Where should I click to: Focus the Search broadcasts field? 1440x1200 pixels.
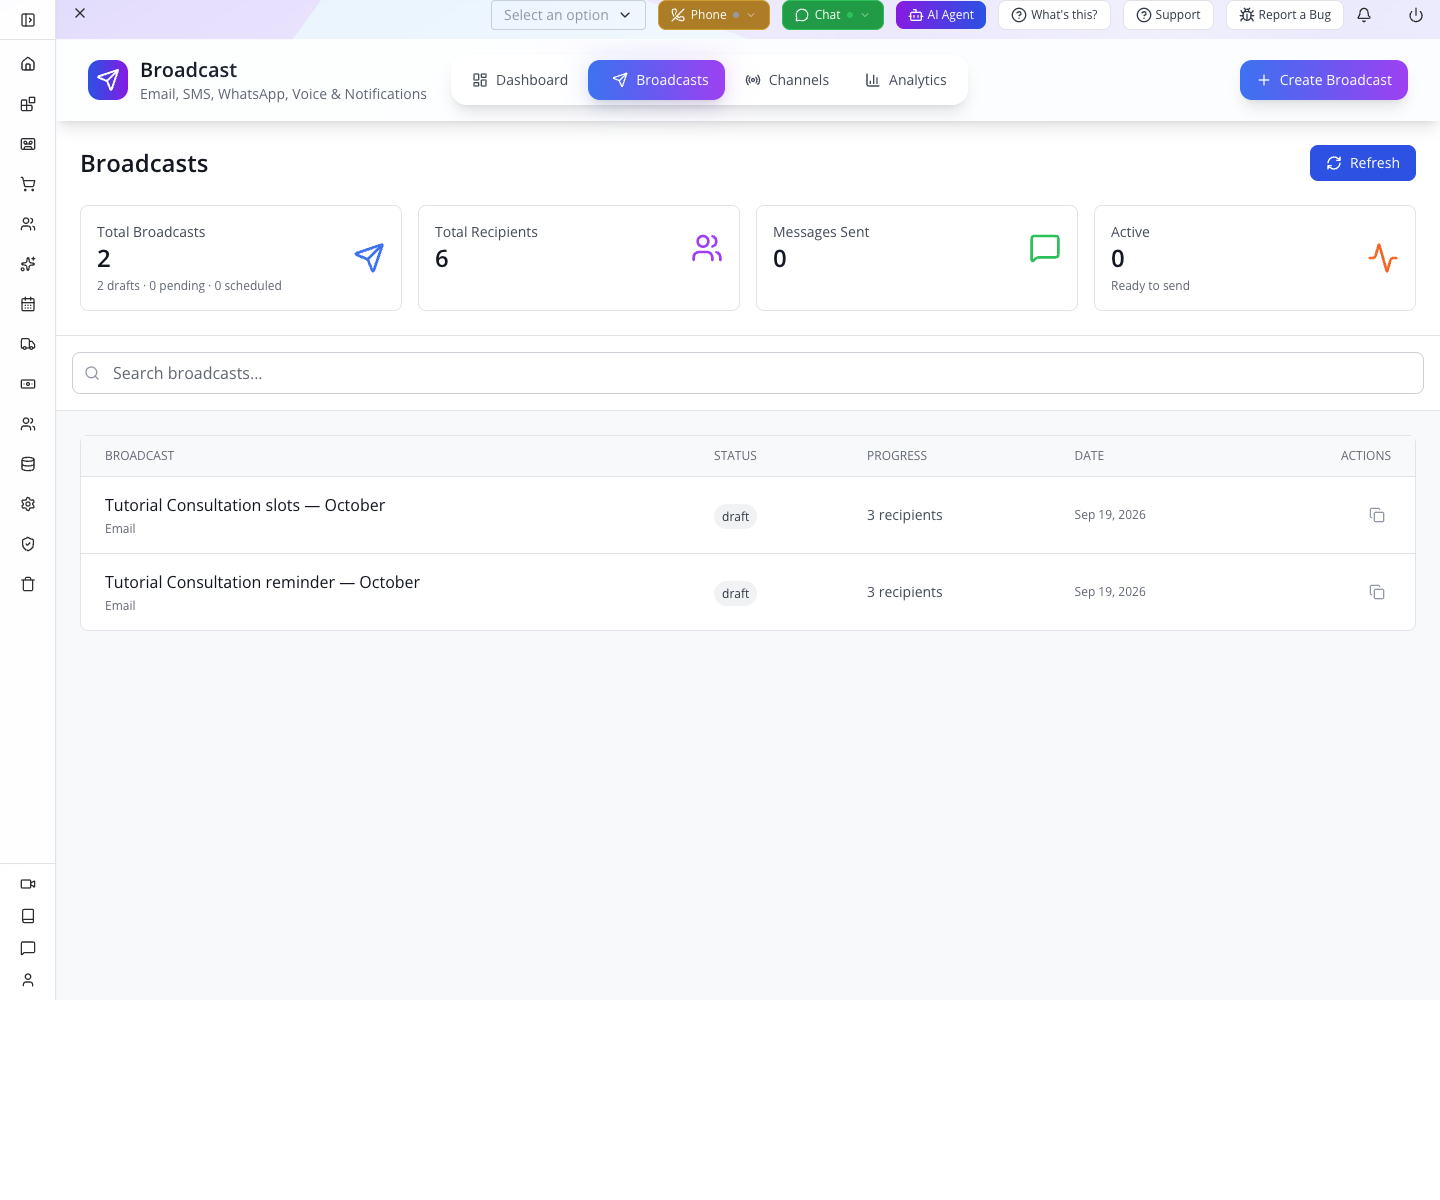coord(748,373)
